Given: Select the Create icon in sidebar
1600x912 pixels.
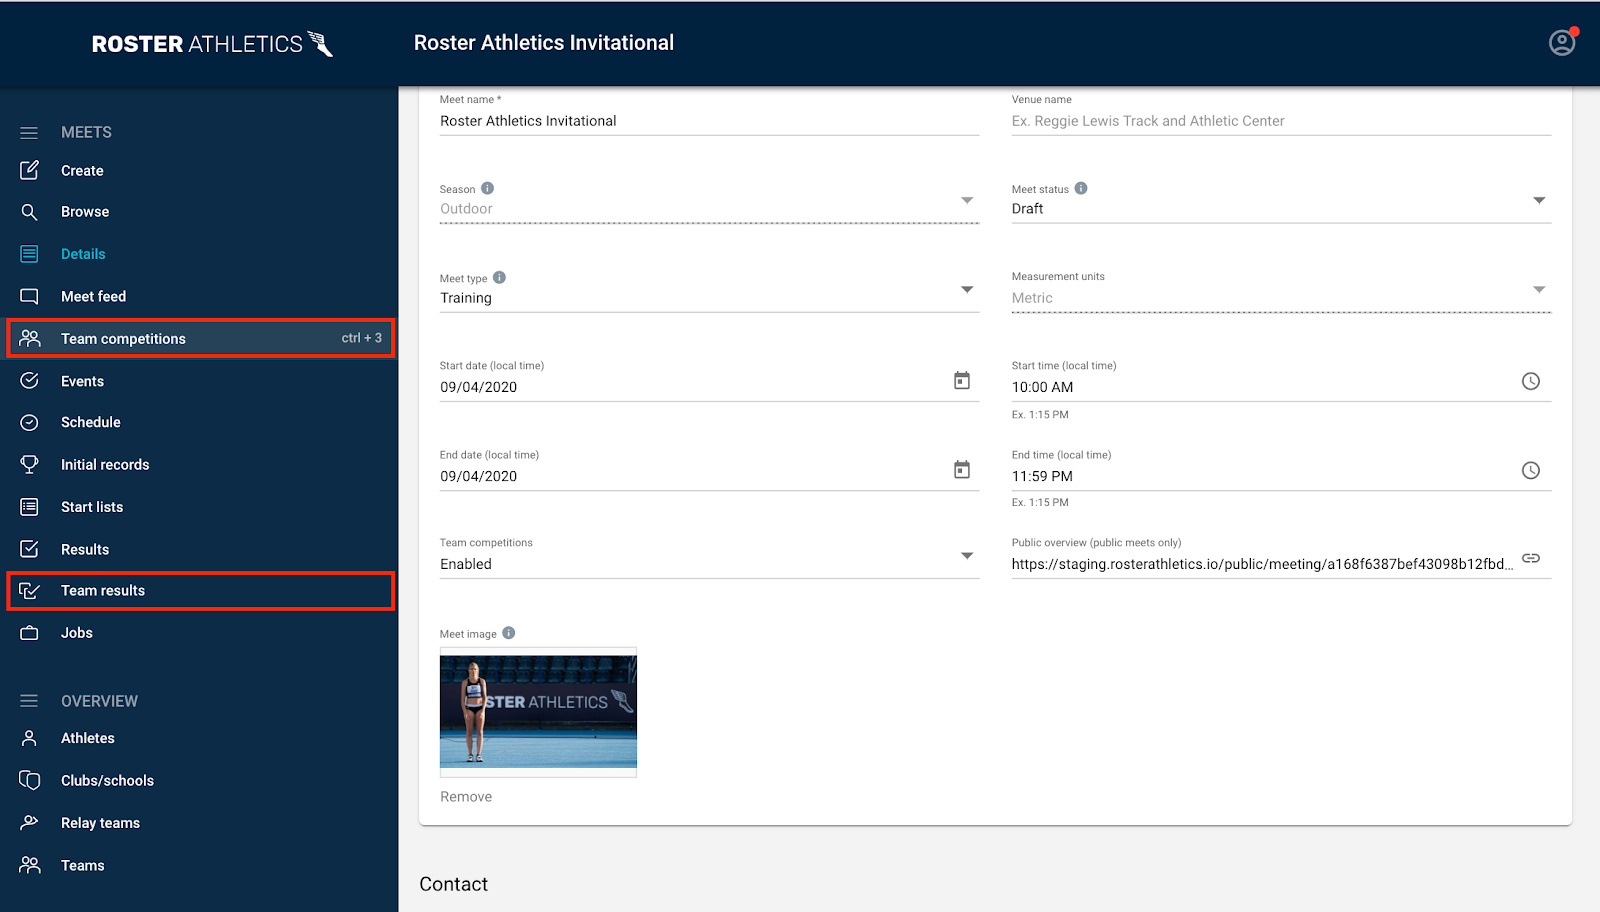Looking at the screenshot, I should (29, 170).
